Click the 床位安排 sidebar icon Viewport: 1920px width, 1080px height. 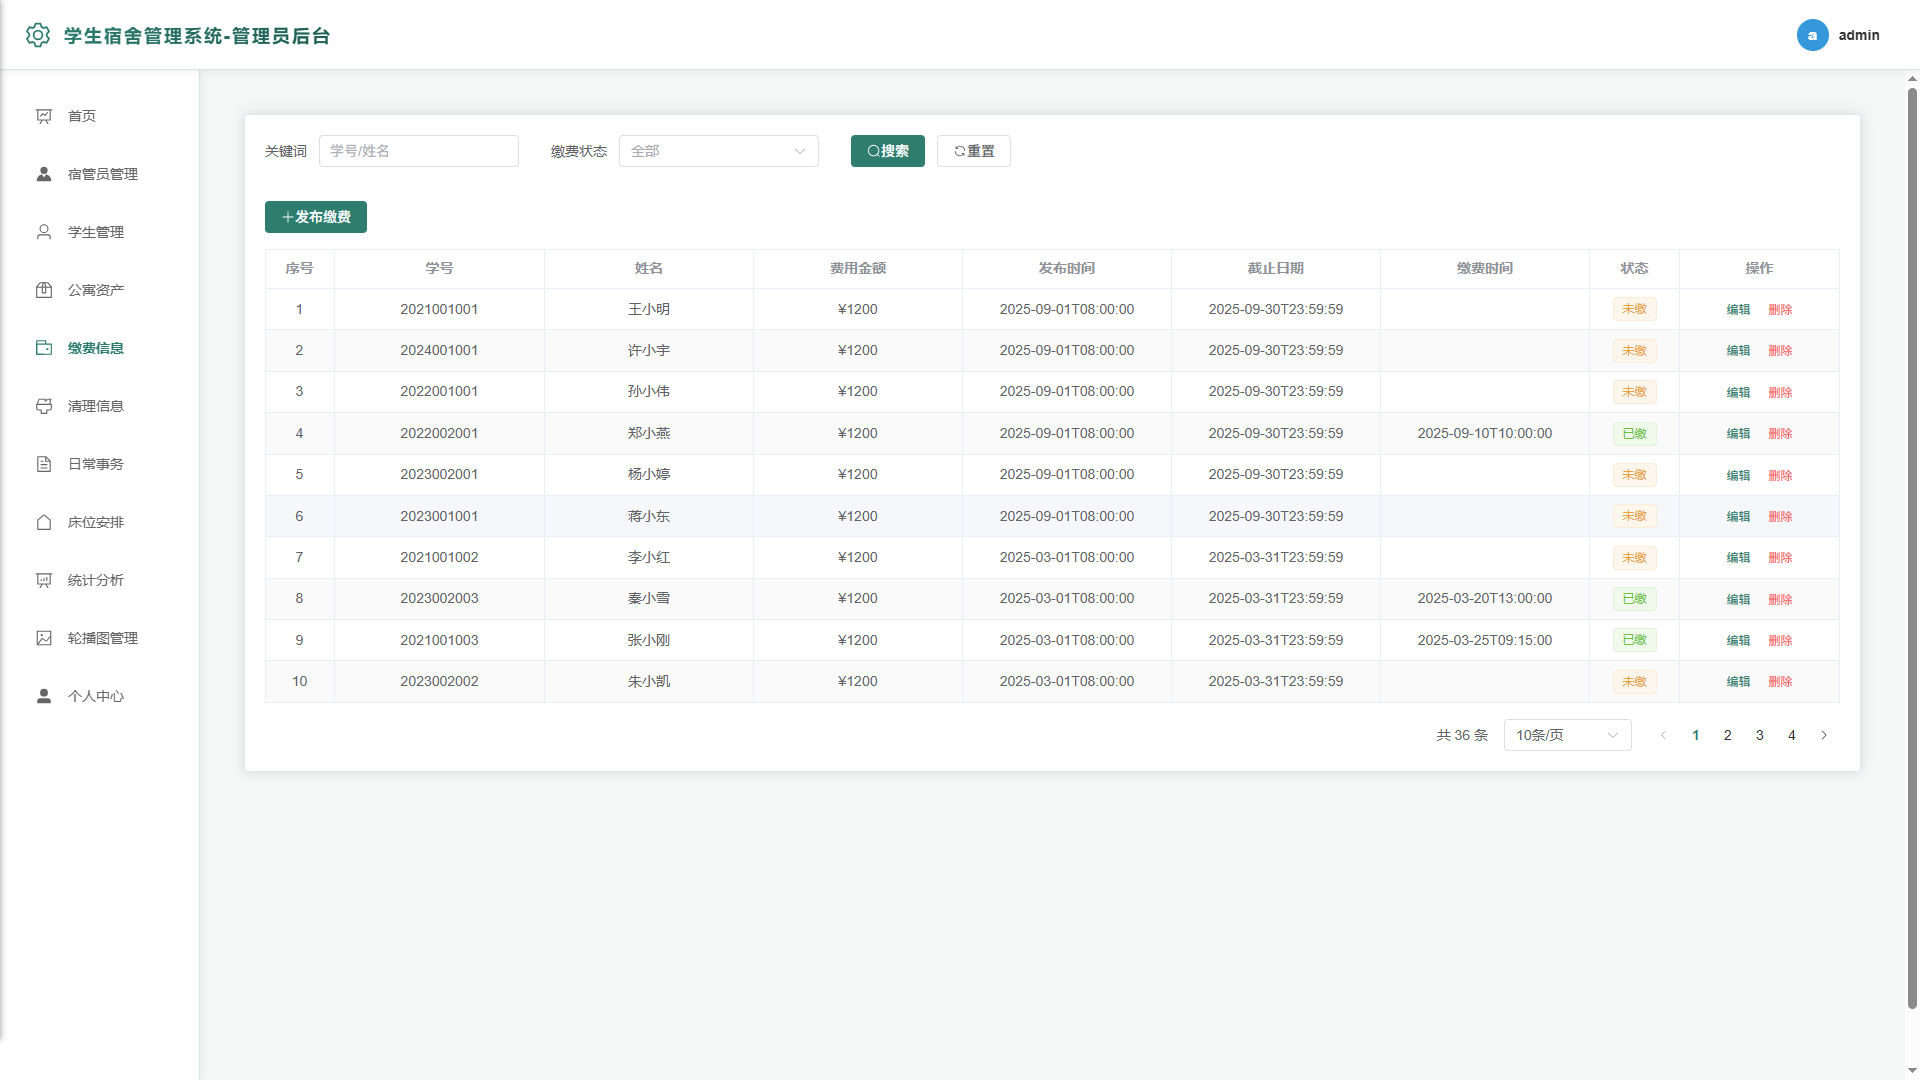coord(44,522)
